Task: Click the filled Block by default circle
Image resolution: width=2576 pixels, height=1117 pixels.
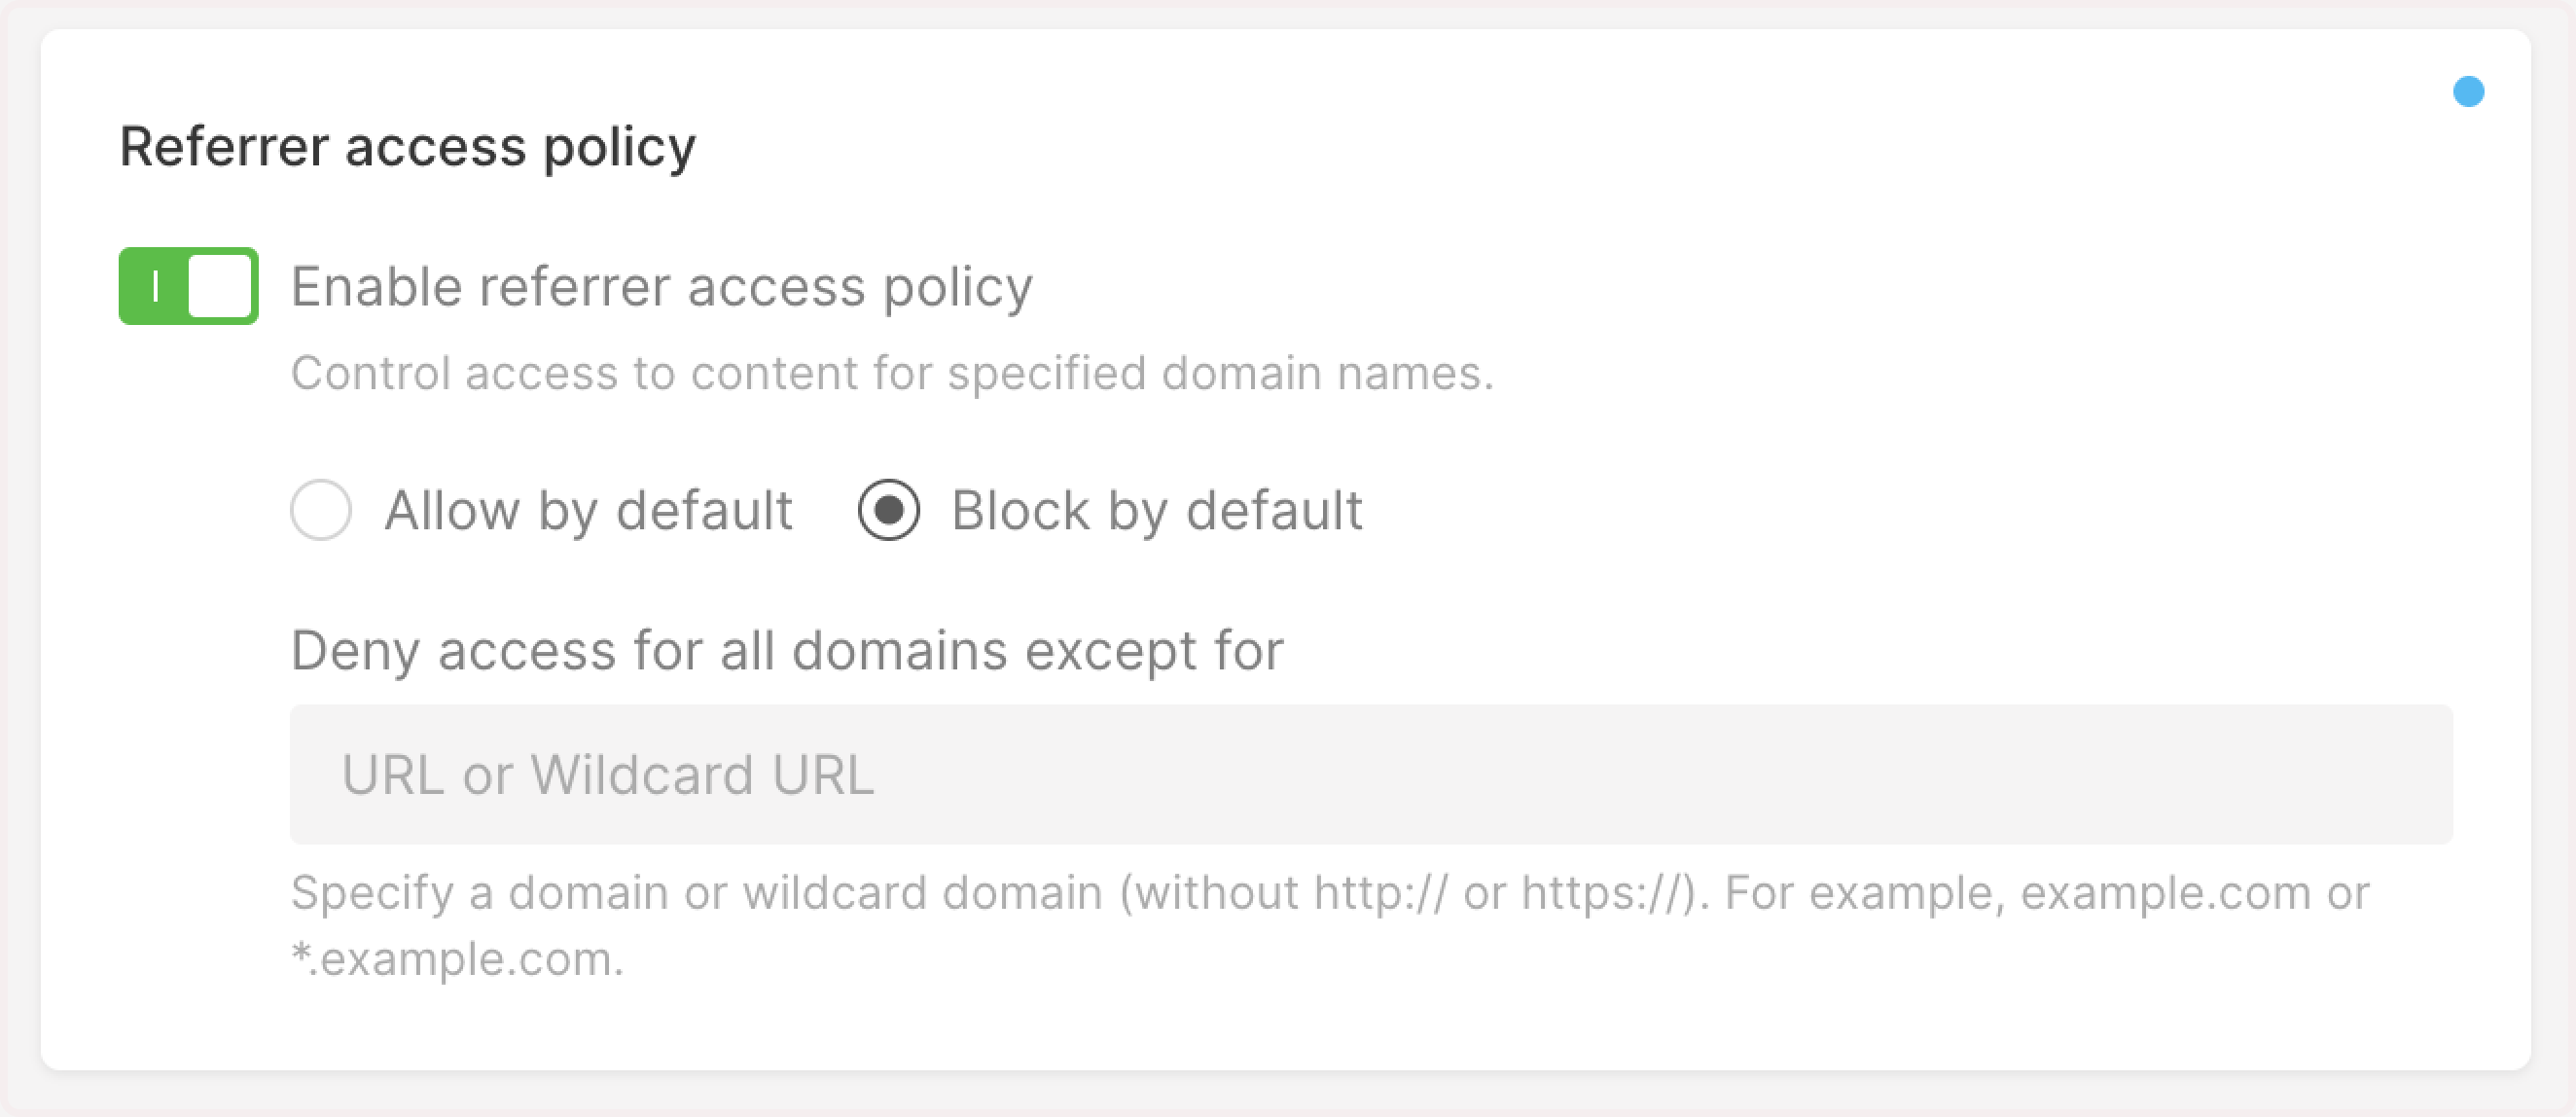Action: (888, 510)
